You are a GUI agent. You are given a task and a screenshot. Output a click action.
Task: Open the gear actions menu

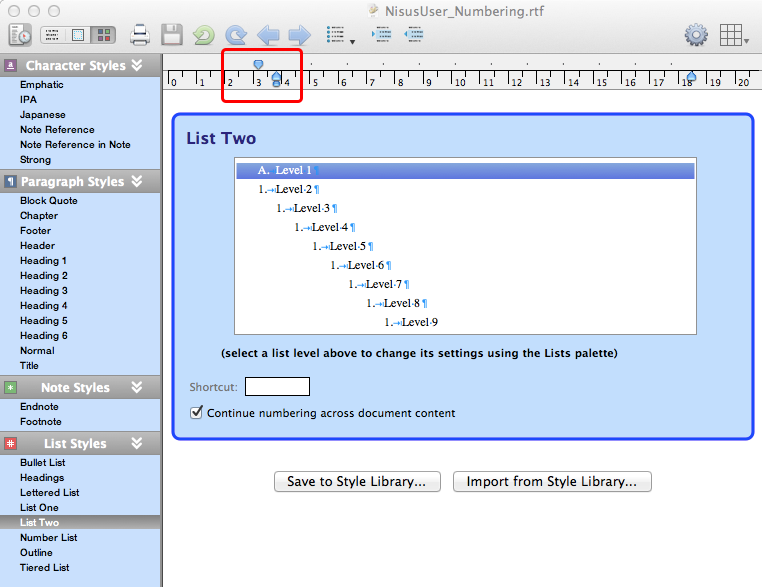pos(696,35)
